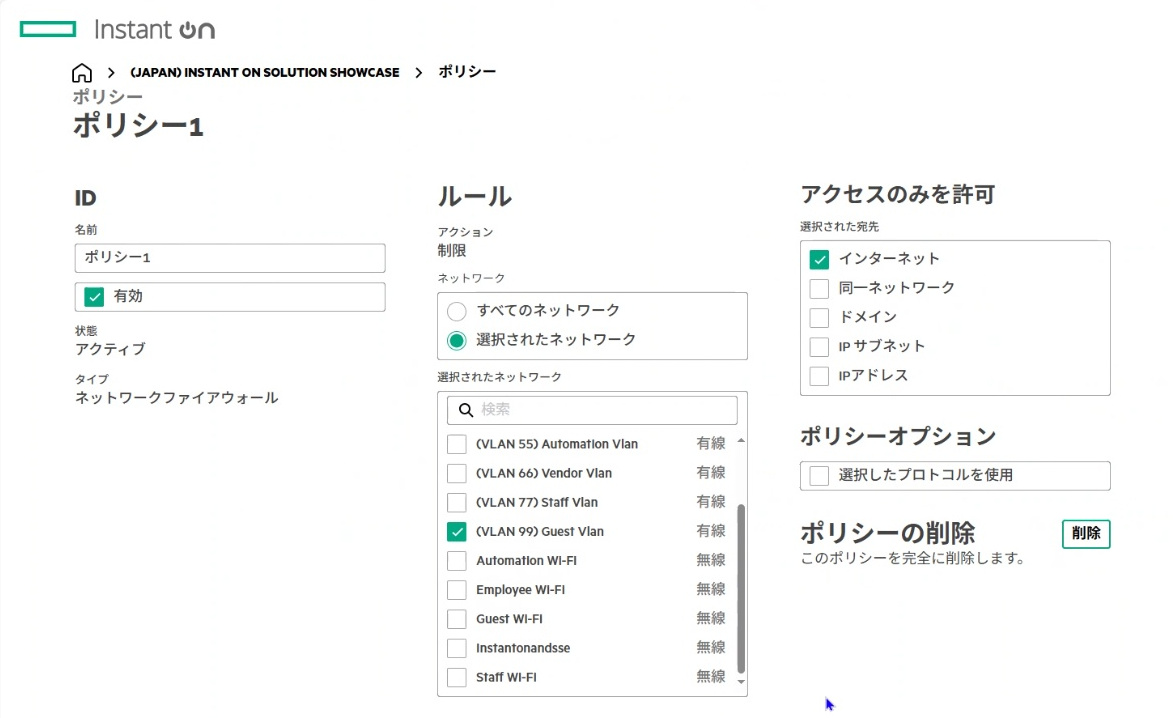The image size is (1173, 718).
Task: Uncheck the インターネット destination checkbox
Action: point(820,259)
